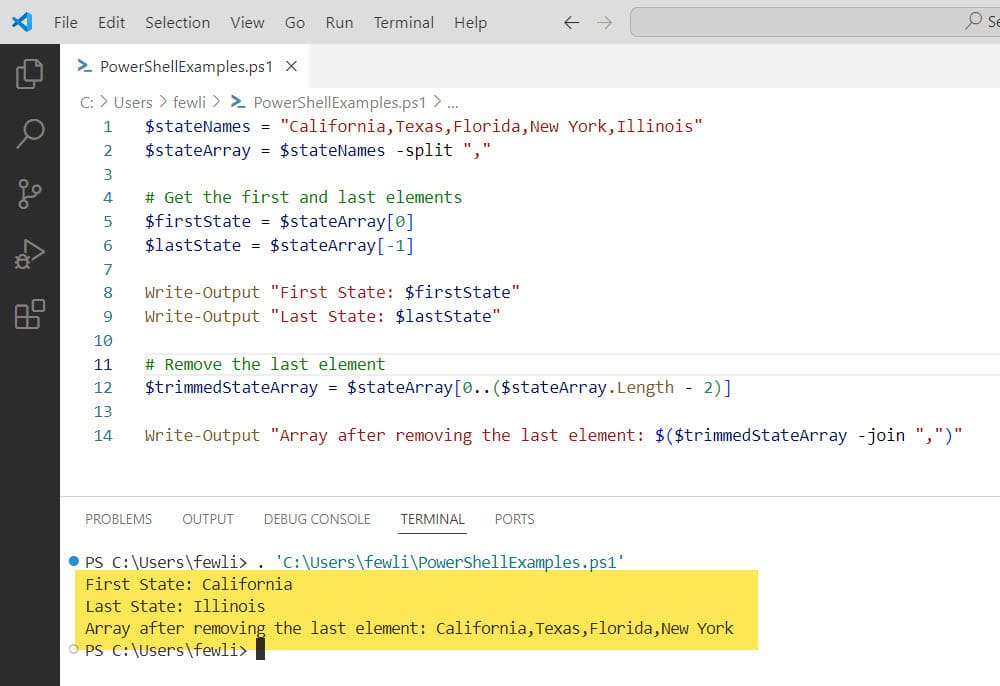Select fewli in the breadcrumb path

pos(189,102)
